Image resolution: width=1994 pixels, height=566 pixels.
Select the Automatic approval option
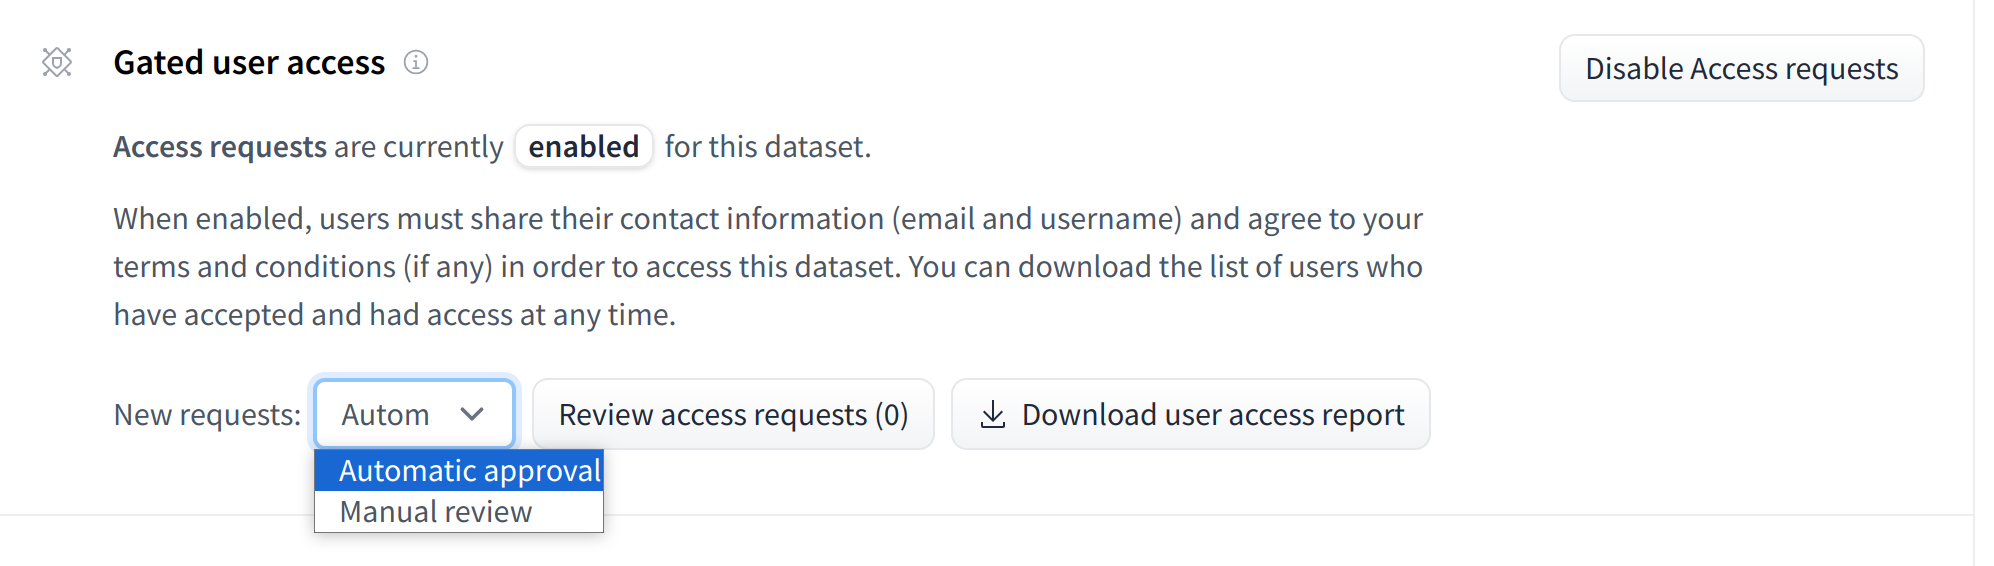pyautogui.click(x=468, y=471)
